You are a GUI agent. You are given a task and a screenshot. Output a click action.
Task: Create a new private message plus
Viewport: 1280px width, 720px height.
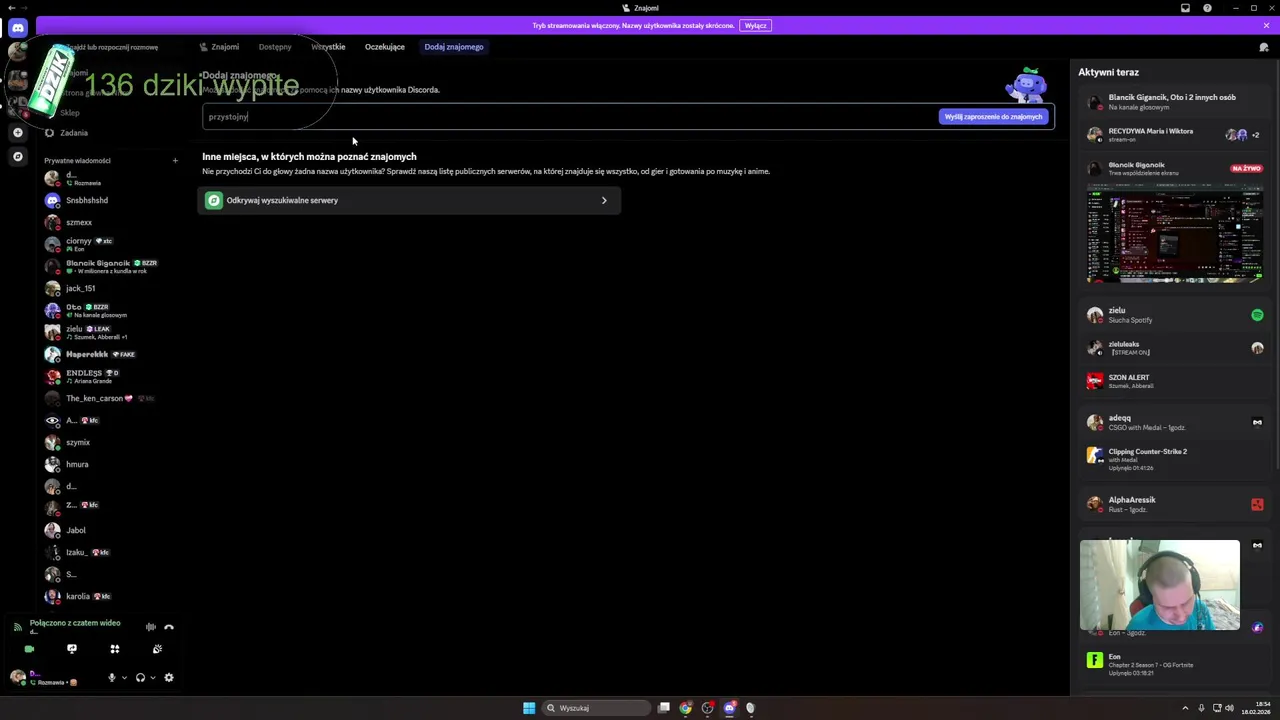click(x=175, y=160)
